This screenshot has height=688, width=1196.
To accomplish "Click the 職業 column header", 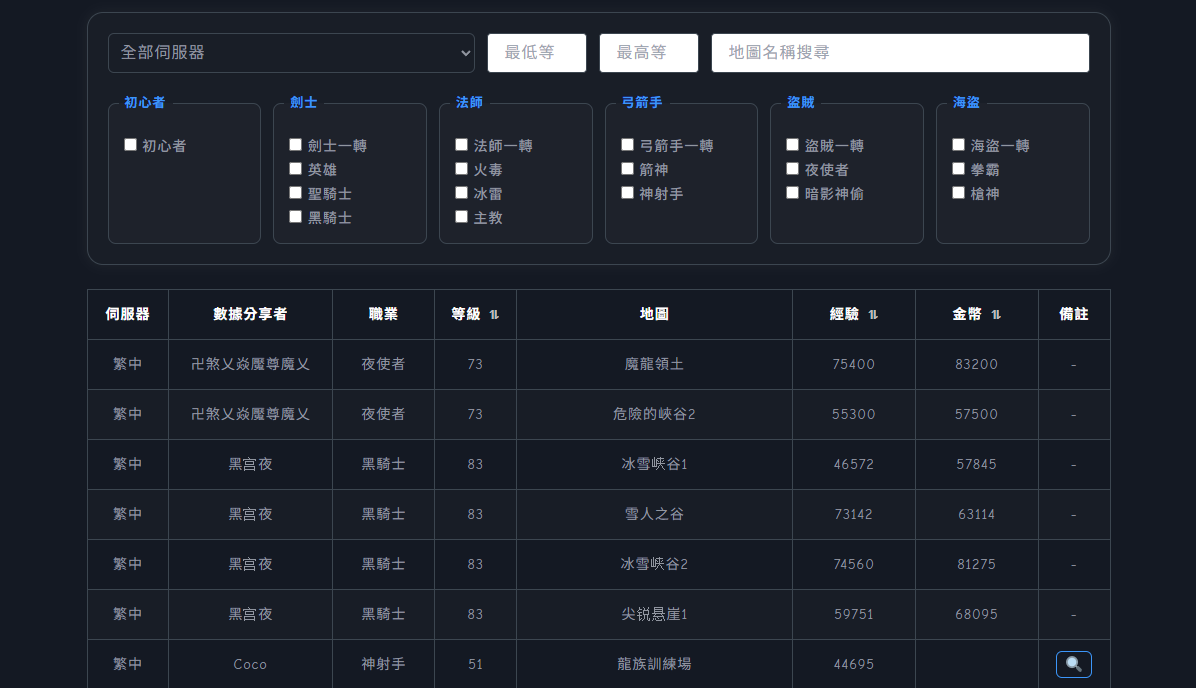I will click(383, 314).
